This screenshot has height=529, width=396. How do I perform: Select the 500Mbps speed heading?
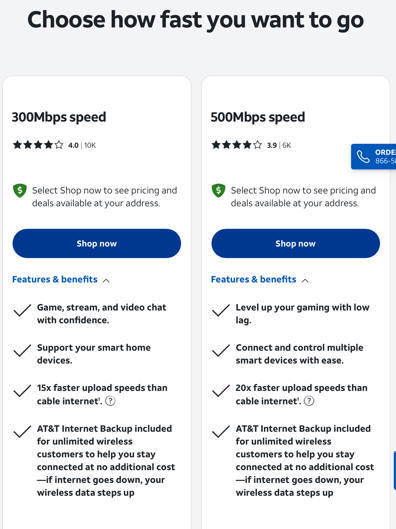point(258,117)
